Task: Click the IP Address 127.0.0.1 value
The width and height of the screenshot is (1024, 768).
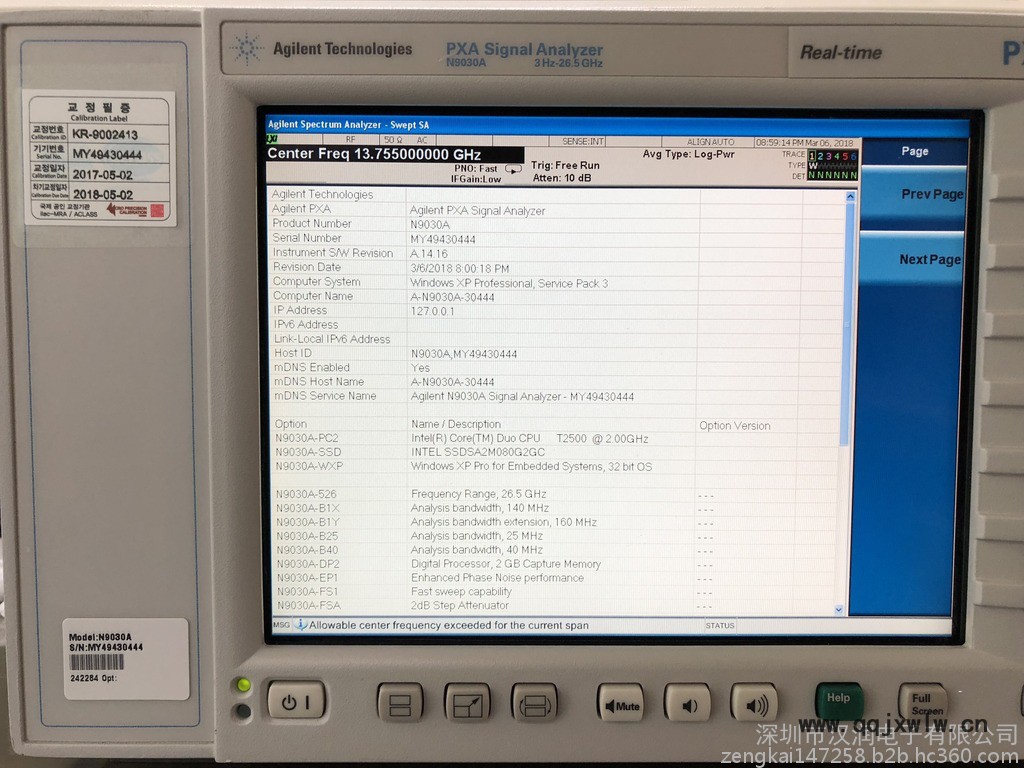Action: [x=432, y=312]
